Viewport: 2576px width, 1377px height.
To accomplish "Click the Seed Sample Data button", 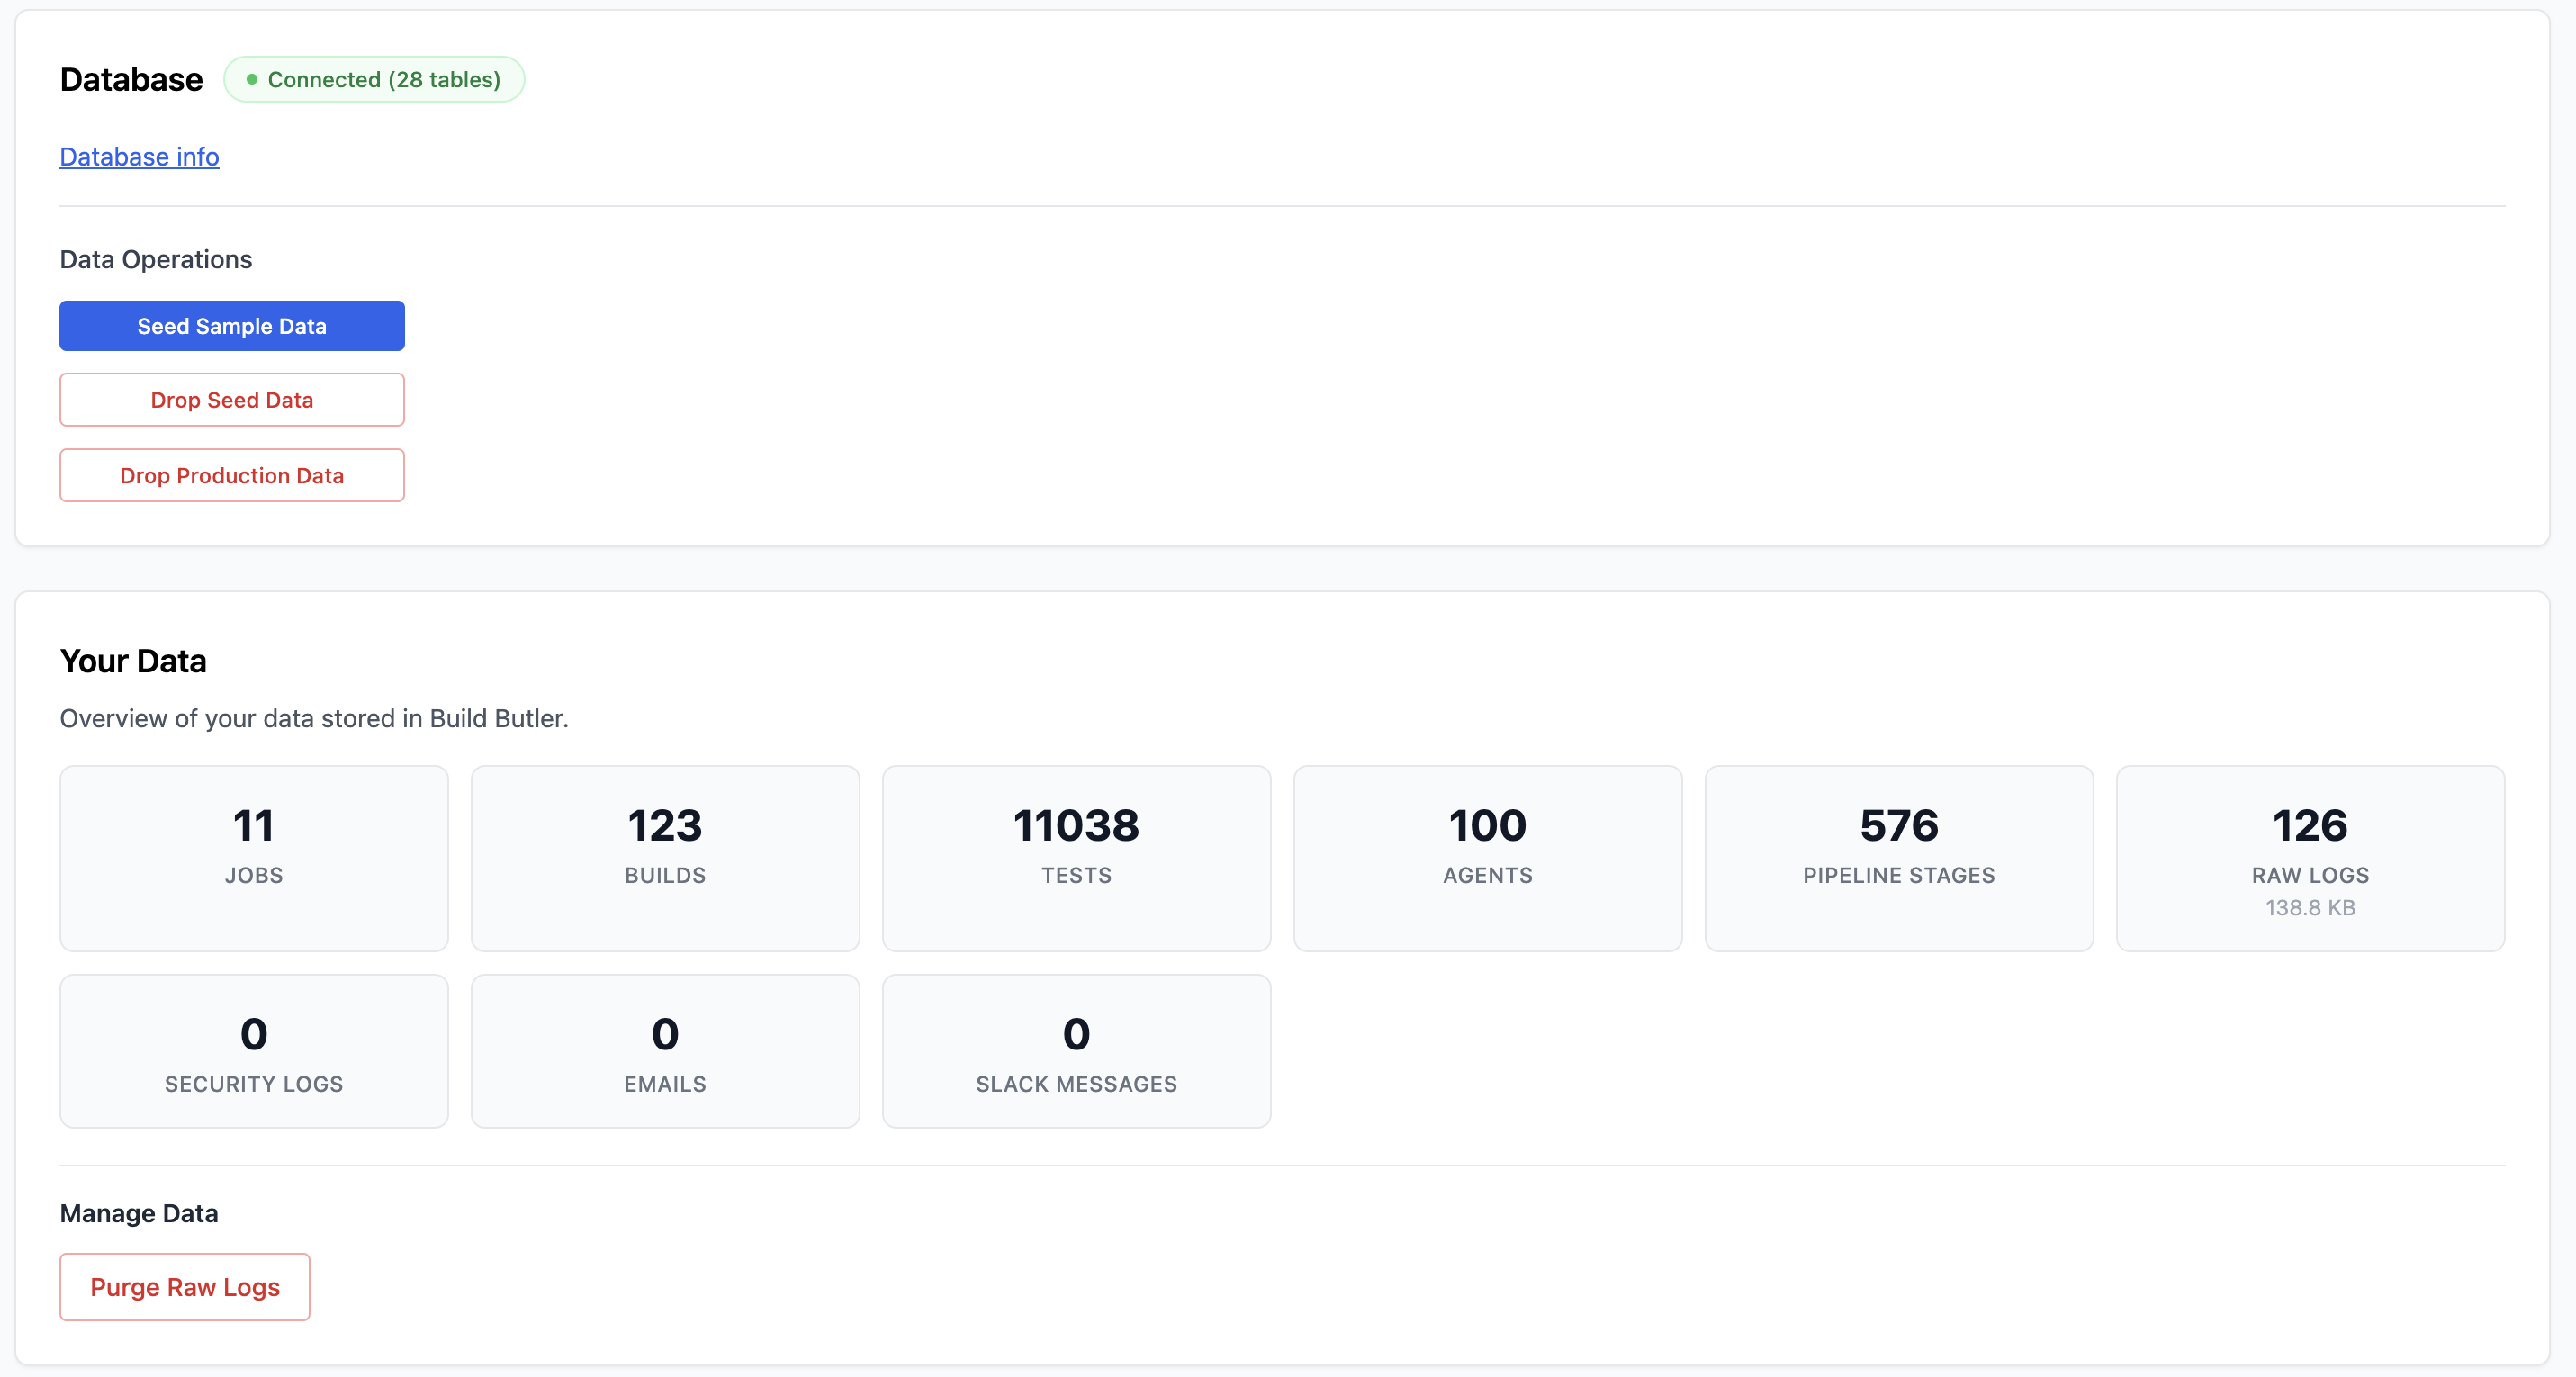I will (x=231, y=325).
